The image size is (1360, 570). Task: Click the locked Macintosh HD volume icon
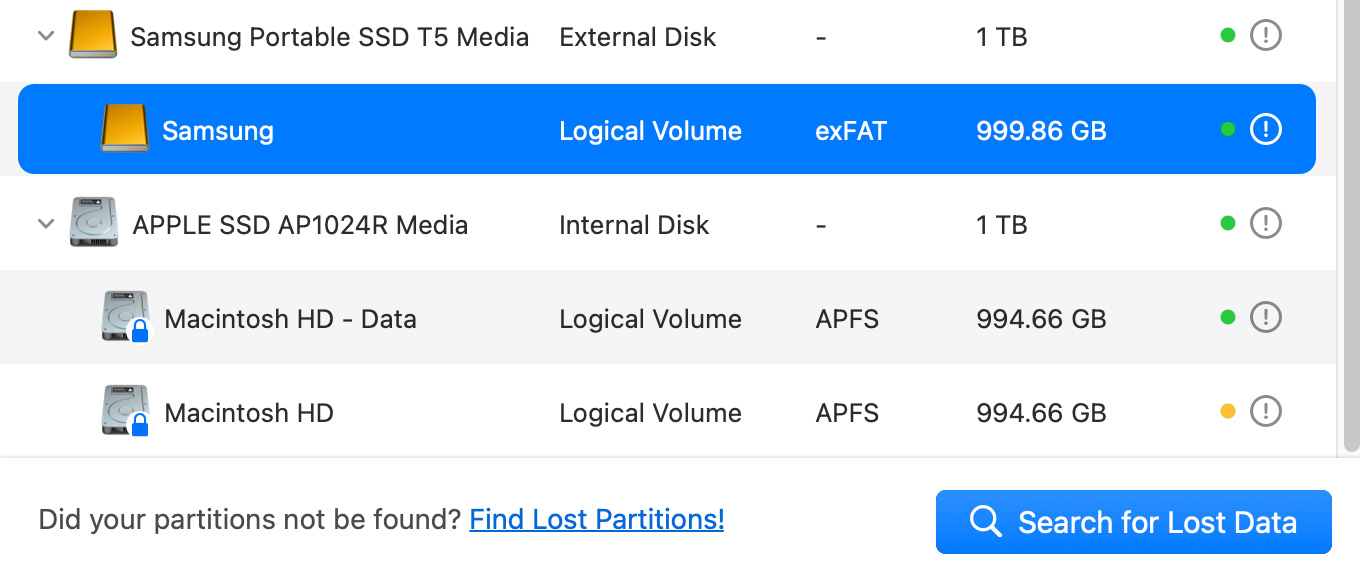coord(125,411)
